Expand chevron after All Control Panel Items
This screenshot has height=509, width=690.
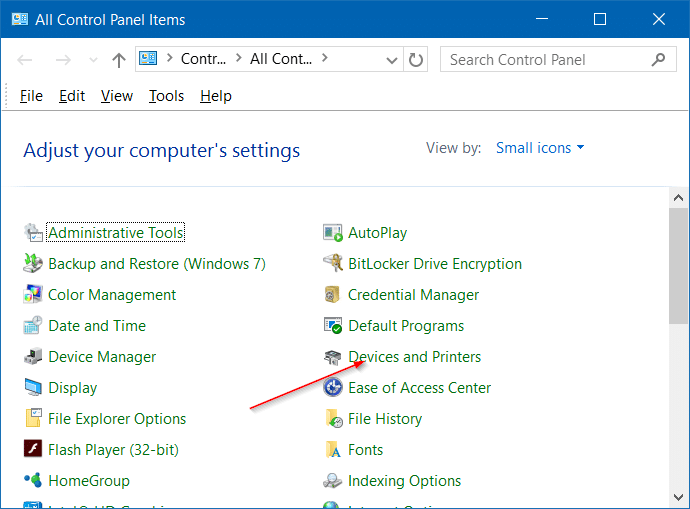[x=325, y=58]
